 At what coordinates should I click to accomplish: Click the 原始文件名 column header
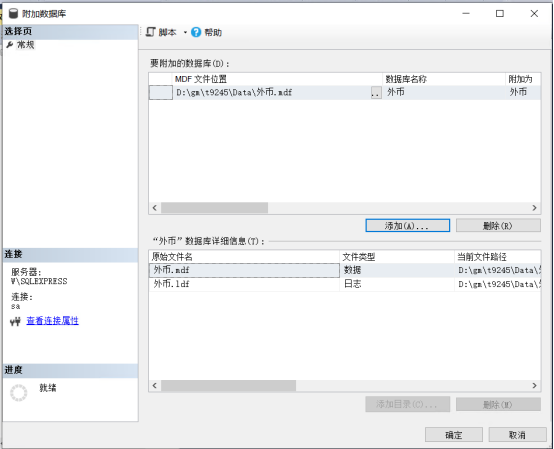point(244,257)
